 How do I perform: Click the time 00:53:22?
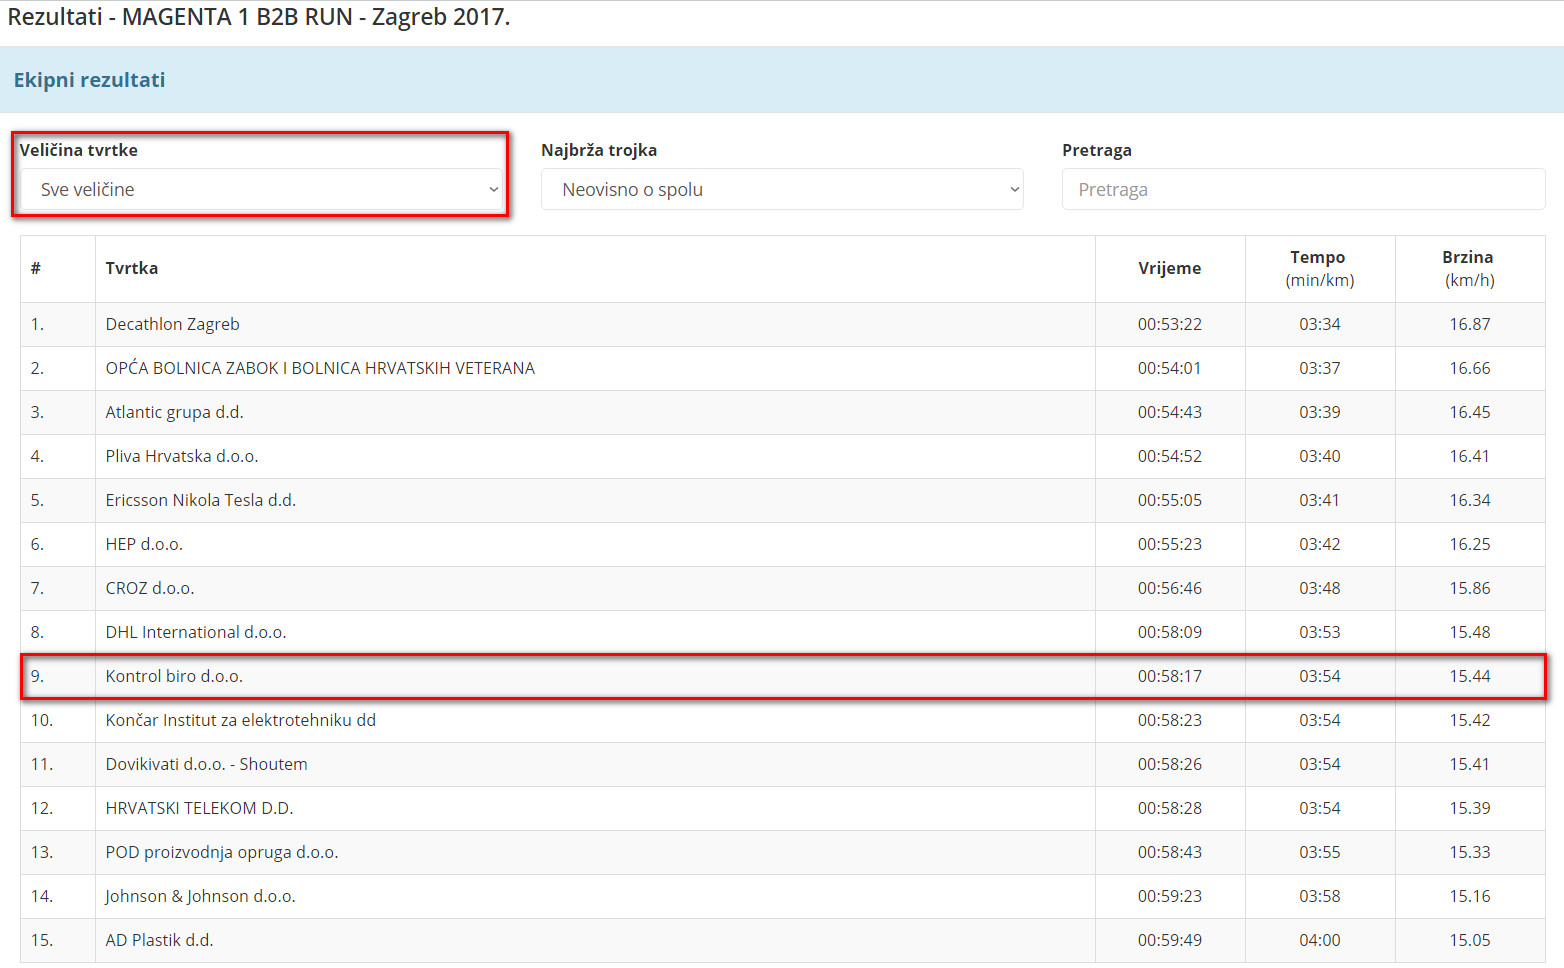pyautogui.click(x=1169, y=324)
